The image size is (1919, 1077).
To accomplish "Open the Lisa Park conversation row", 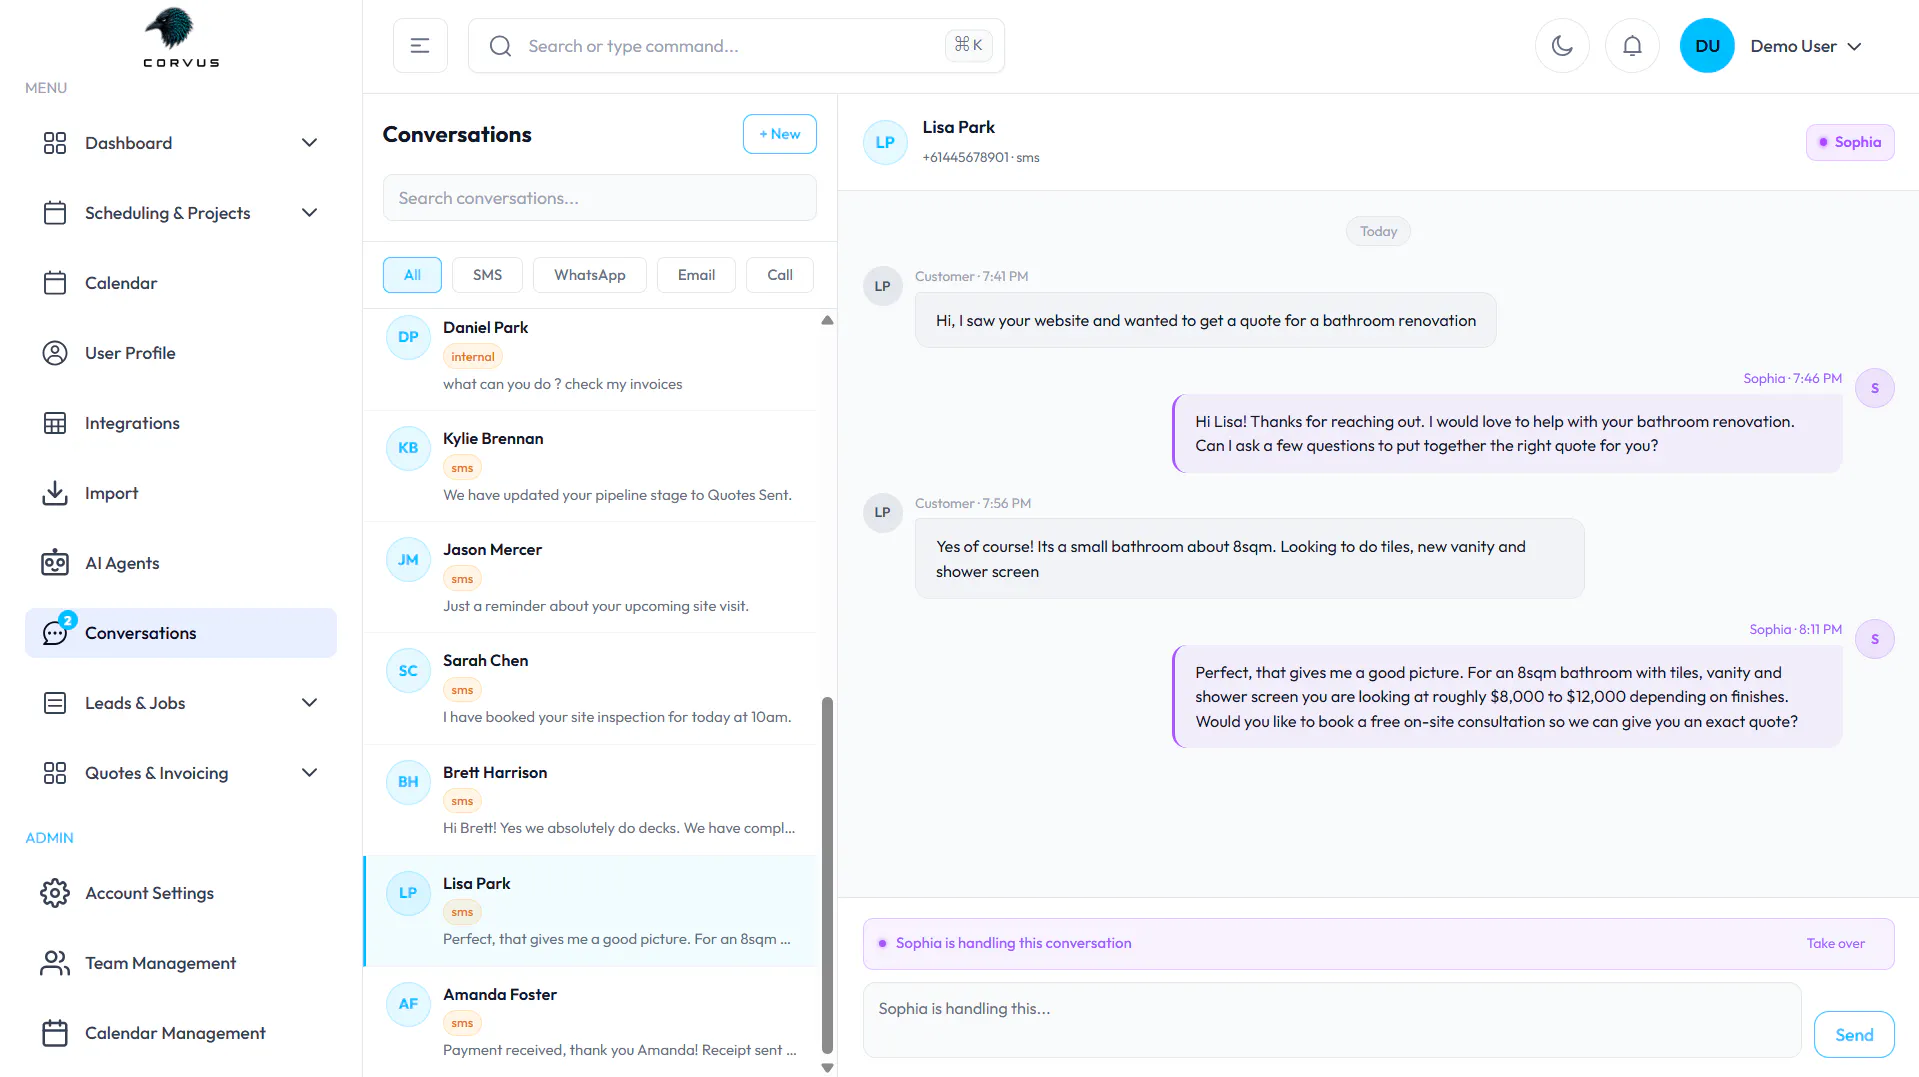I will tap(590, 911).
